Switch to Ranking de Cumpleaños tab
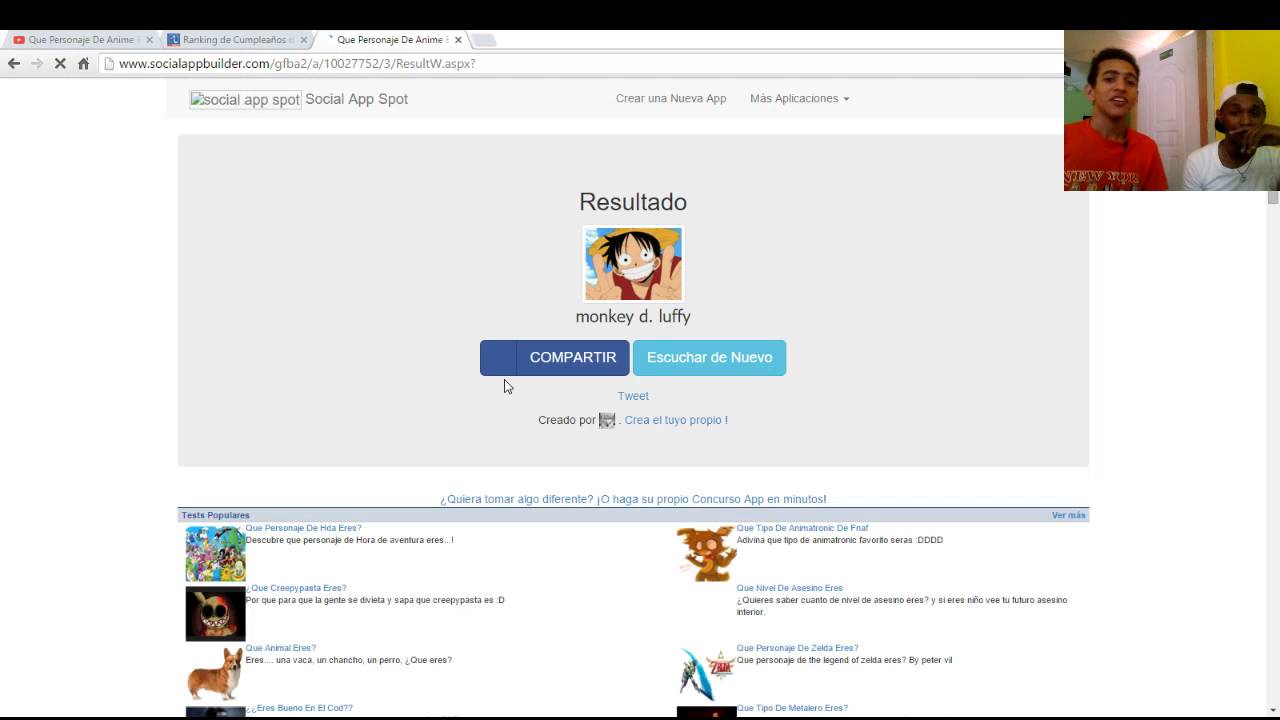Viewport: 1280px width, 720px height. 234,40
